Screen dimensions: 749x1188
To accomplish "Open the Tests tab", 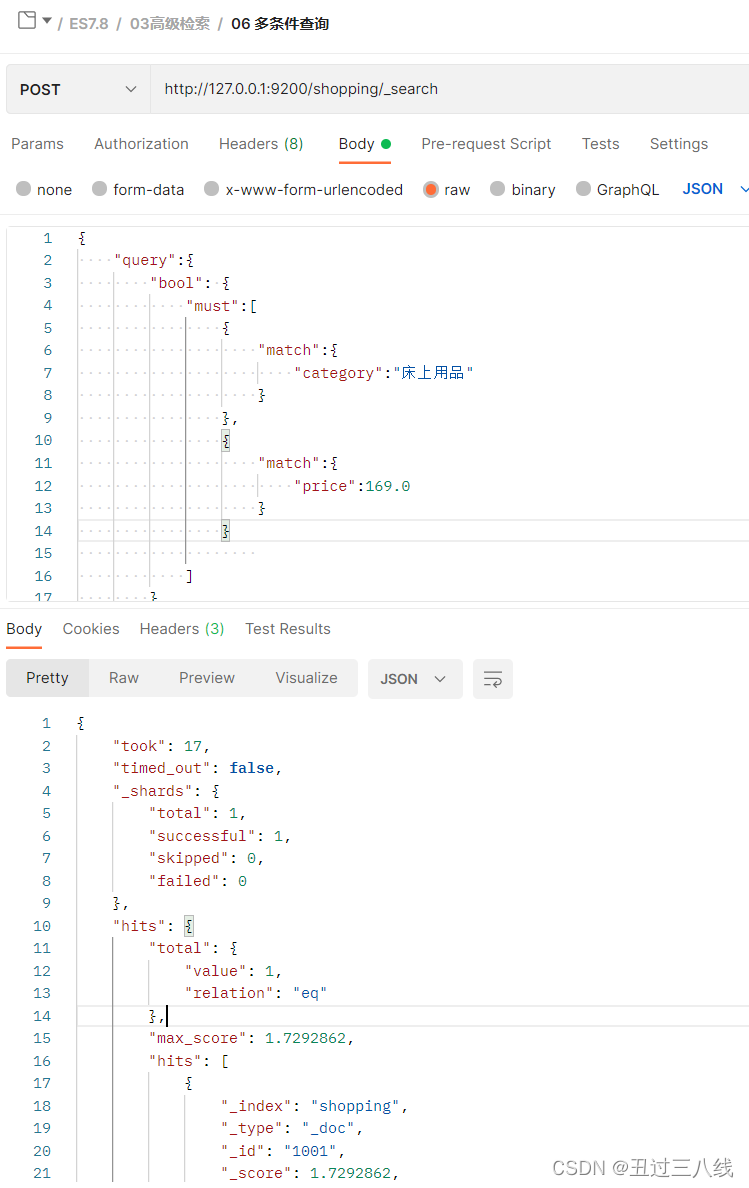I will [601, 144].
